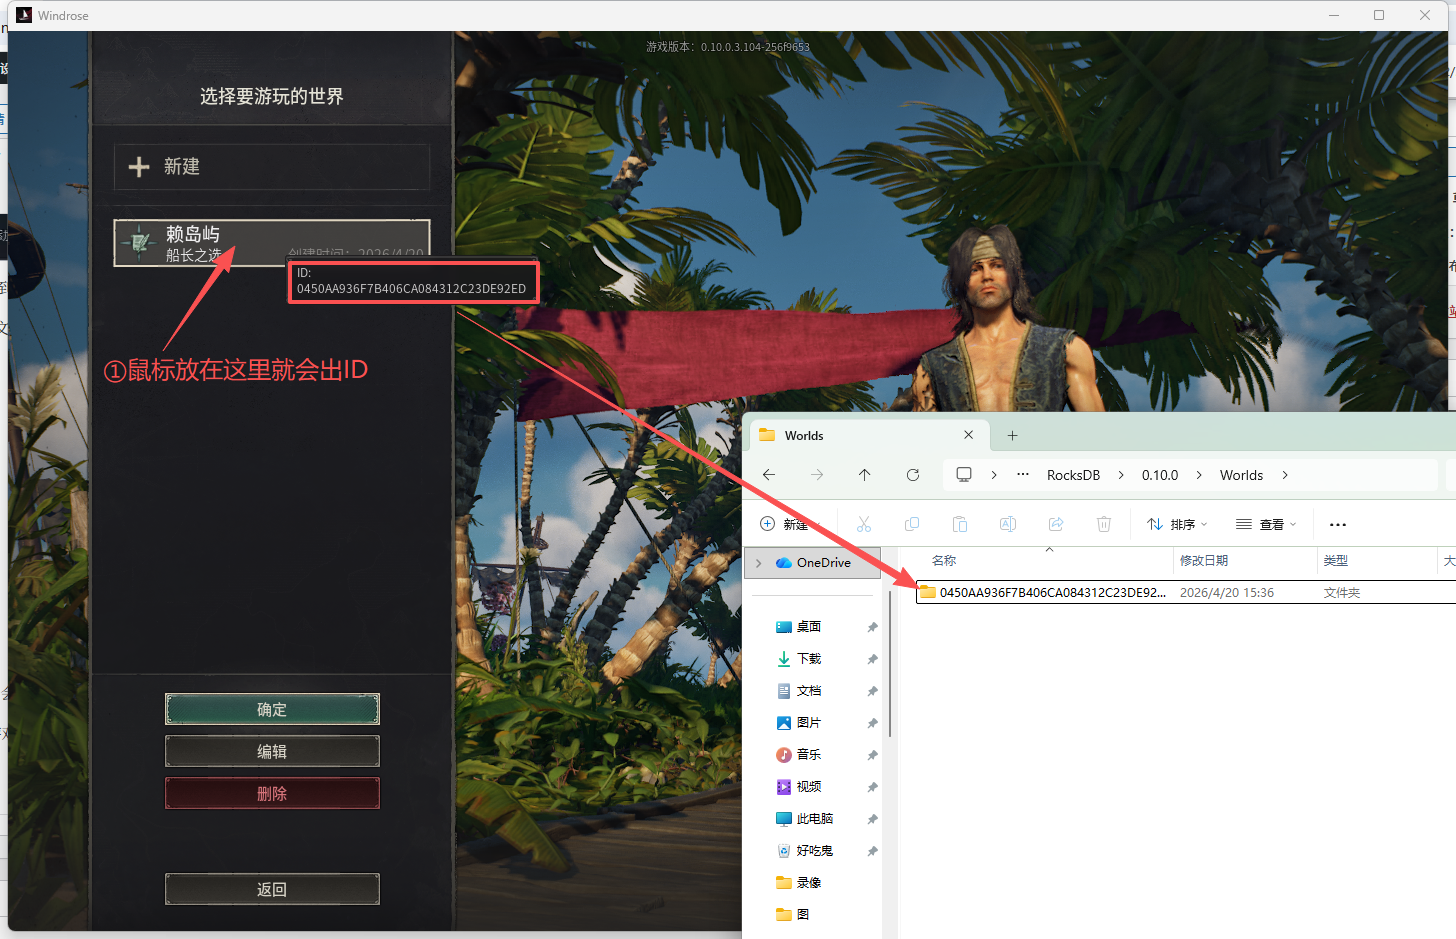Click the share icon in toolbar

pos(1056,524)
